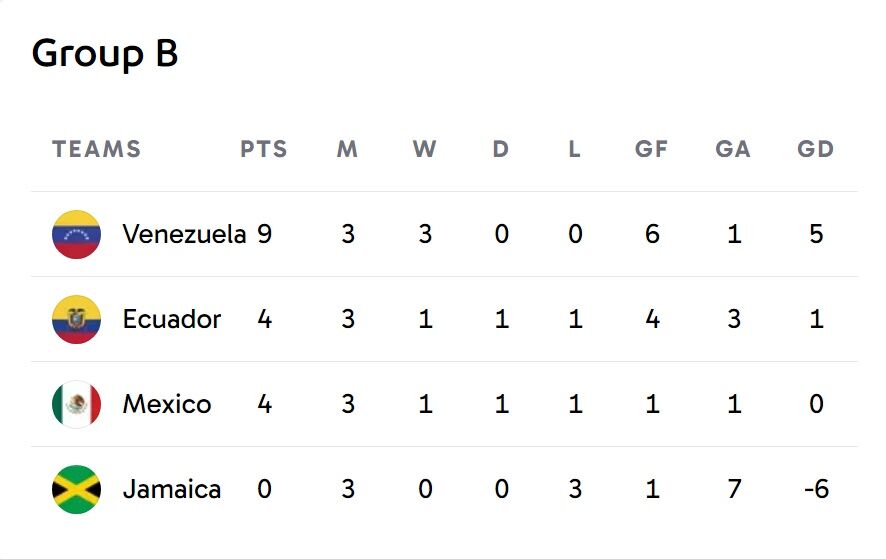Sort by the GD column header

point(816,150)
